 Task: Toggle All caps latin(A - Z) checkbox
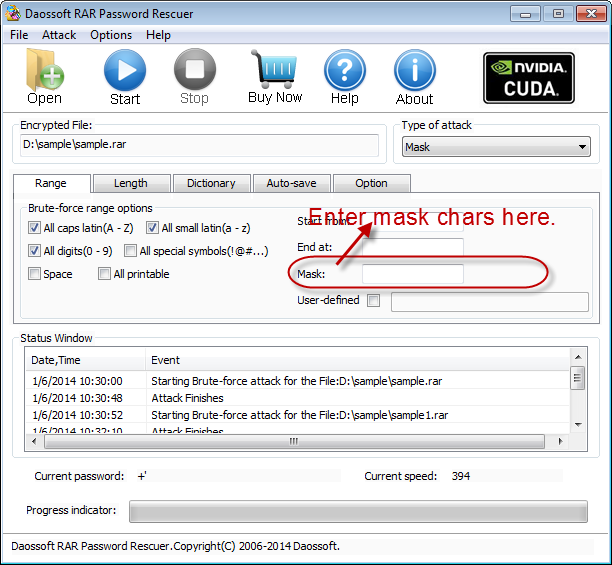click(34, 228)
